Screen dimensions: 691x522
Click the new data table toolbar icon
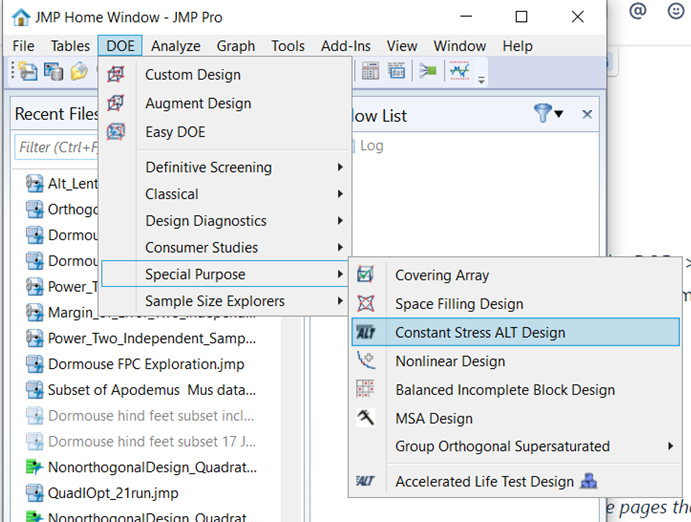pyautogui.click(x=27, y=71)
